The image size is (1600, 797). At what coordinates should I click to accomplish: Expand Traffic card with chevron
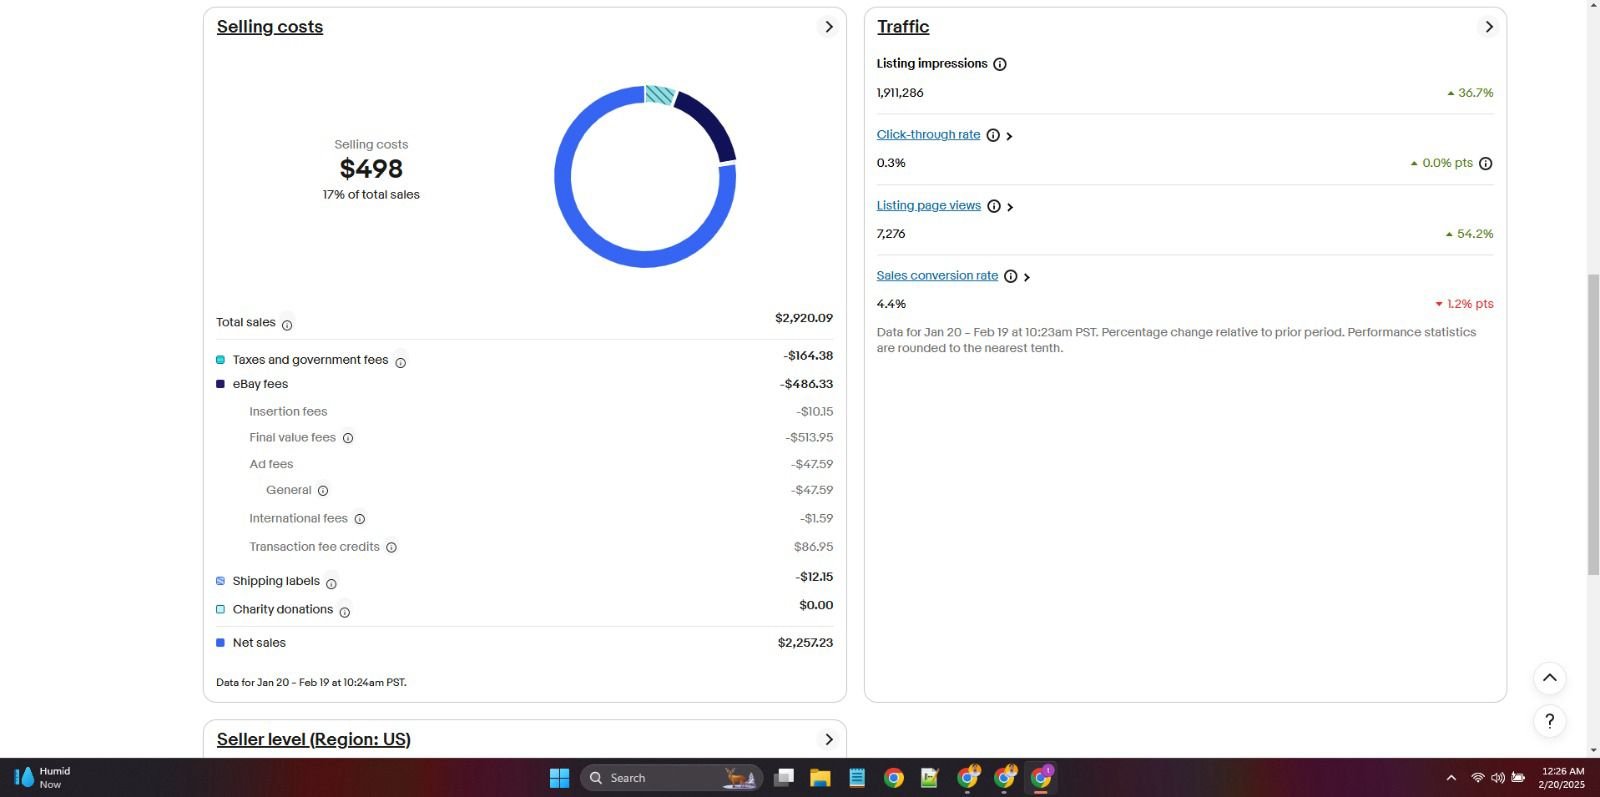coord(1489,27)
